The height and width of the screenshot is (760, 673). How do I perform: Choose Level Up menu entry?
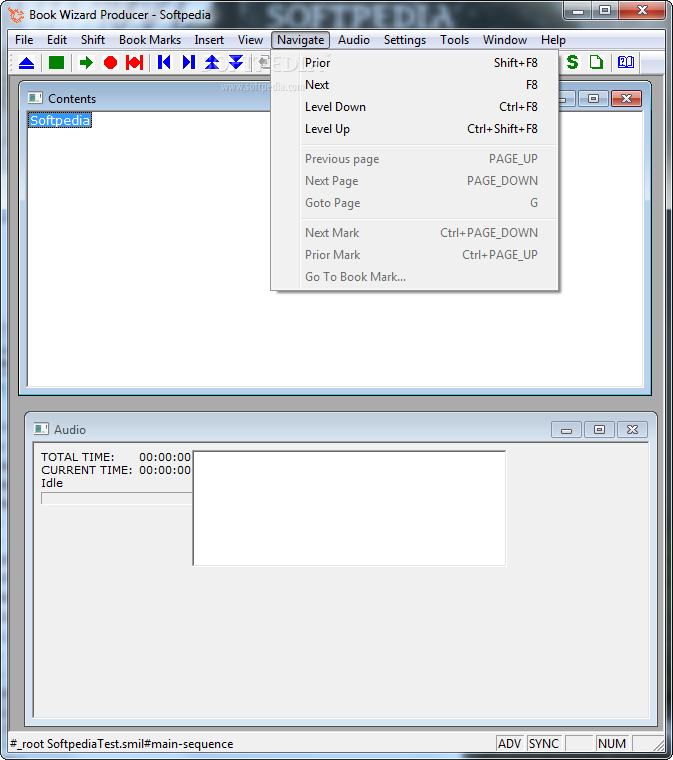414,129
